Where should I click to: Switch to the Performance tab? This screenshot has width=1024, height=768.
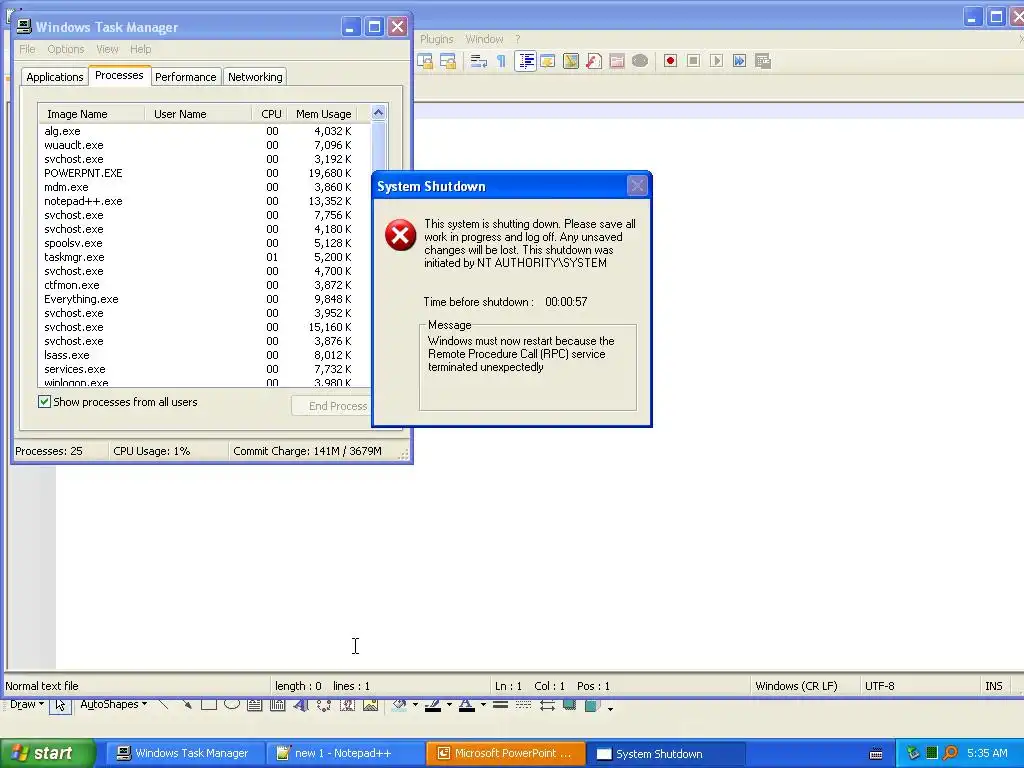click(x=185, y=77)
